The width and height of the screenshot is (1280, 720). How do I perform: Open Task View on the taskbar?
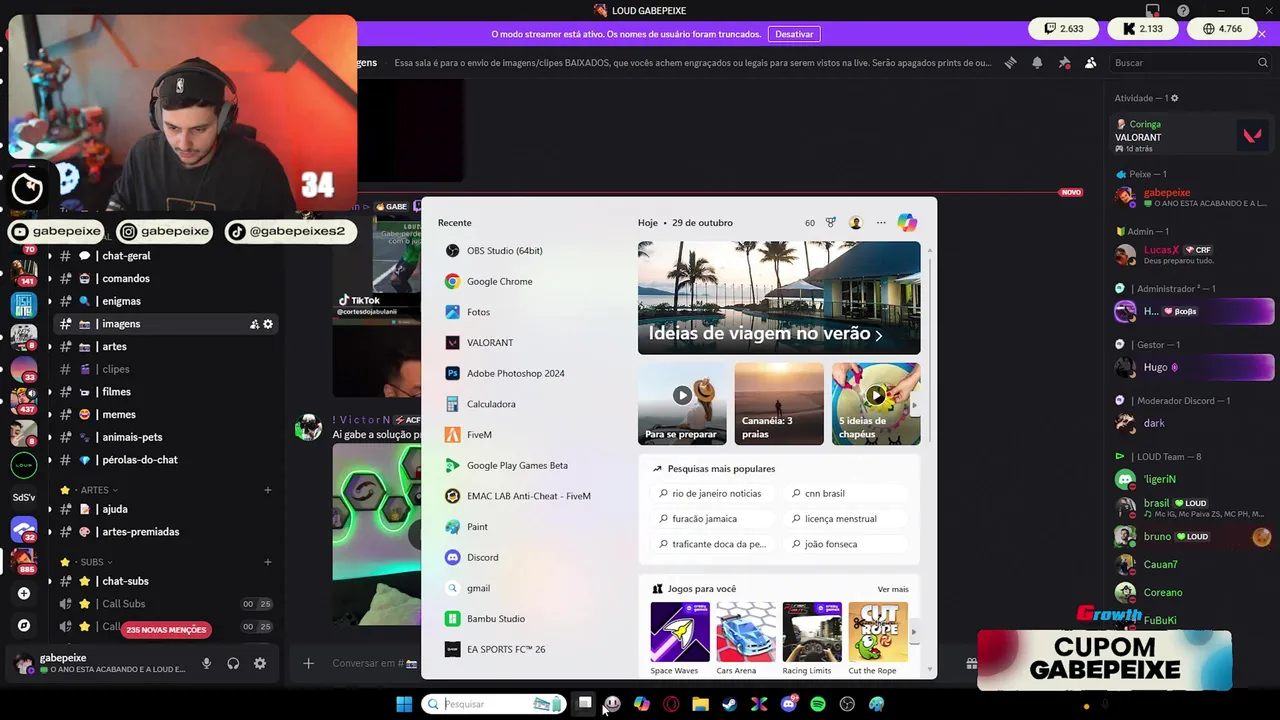pos(585,704)
